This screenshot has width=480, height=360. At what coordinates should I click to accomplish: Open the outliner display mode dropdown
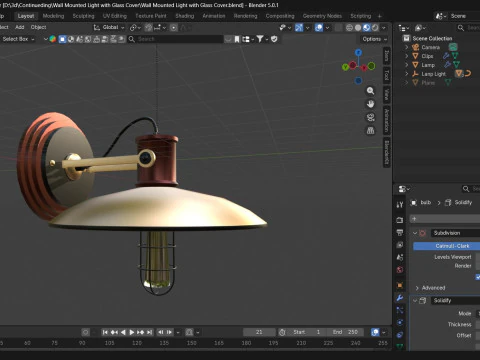click(x=404, y=28)
